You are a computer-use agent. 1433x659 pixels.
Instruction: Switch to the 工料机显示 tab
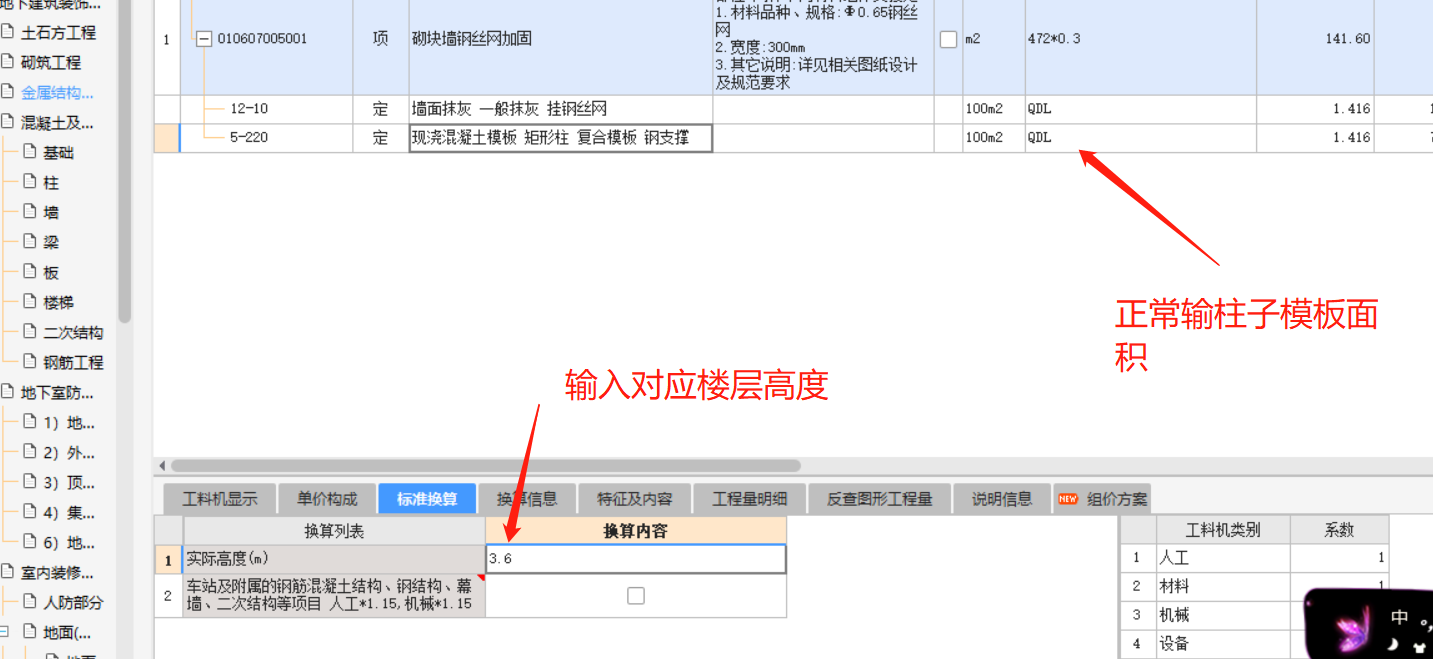point(220,499)
